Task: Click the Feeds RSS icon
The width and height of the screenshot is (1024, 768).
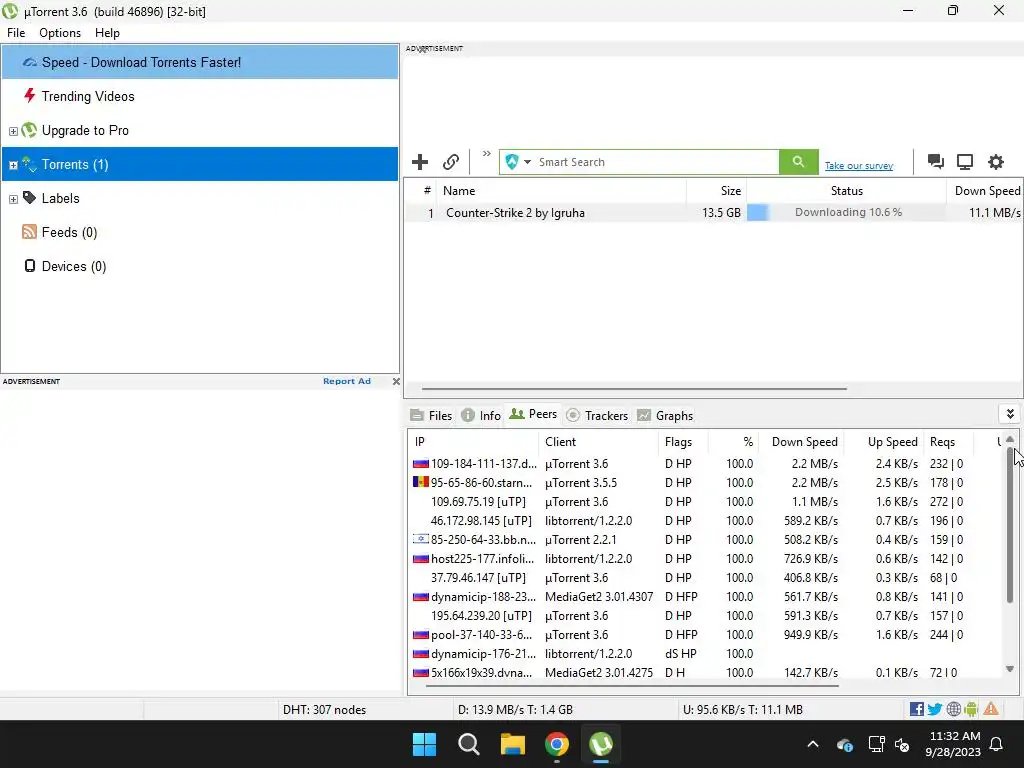Action: pyautogui.click(x=29, y=232)
